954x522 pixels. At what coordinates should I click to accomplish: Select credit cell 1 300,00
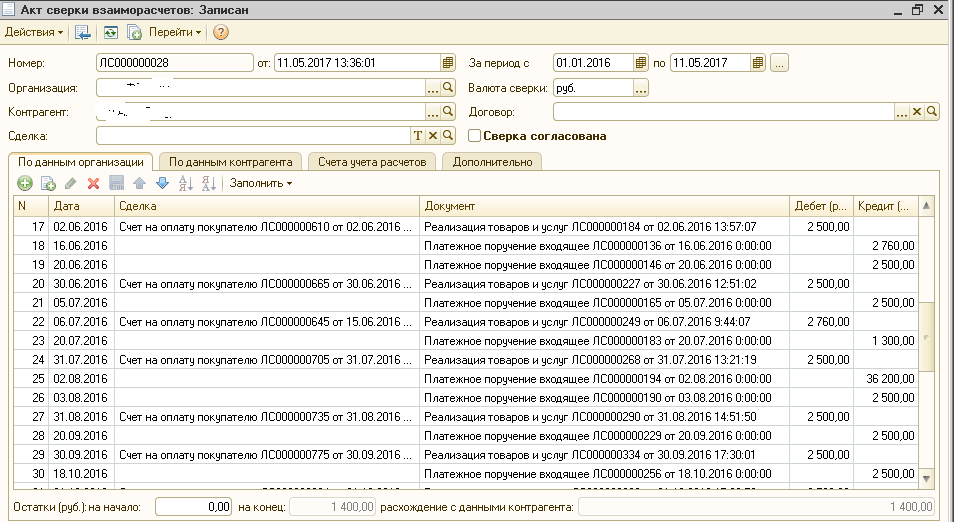pyautogui.click(x=885, y=341)
